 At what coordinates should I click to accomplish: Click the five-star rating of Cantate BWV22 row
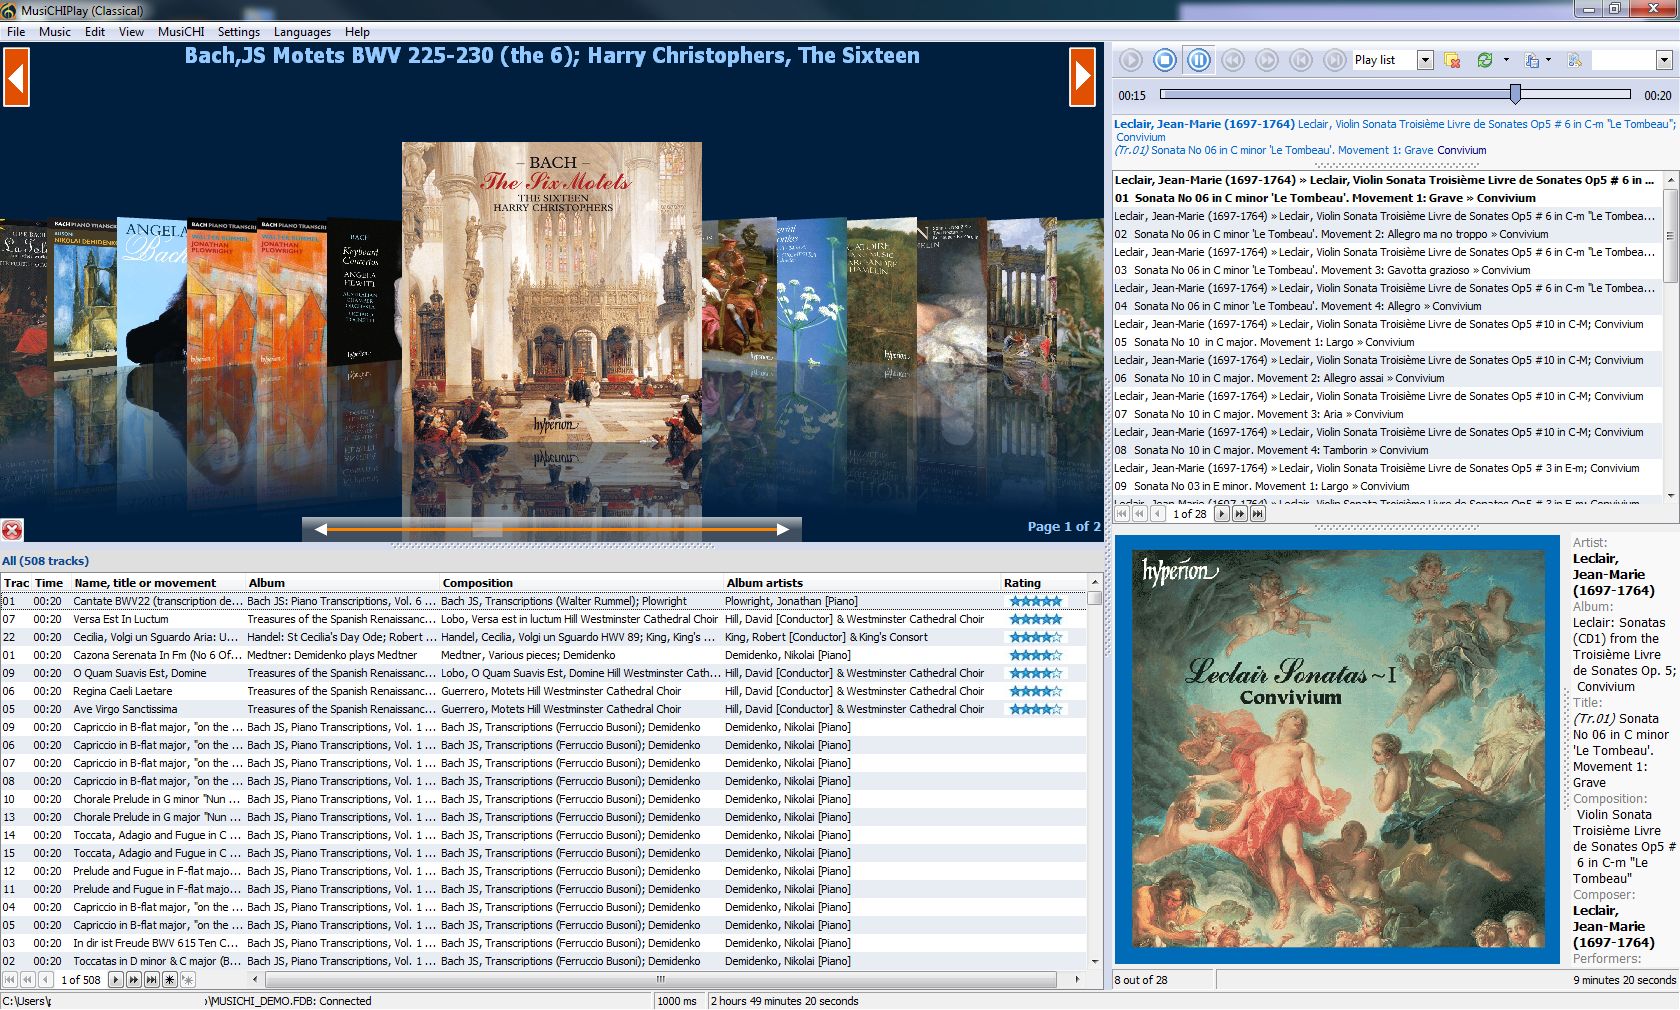point(1036,601)
